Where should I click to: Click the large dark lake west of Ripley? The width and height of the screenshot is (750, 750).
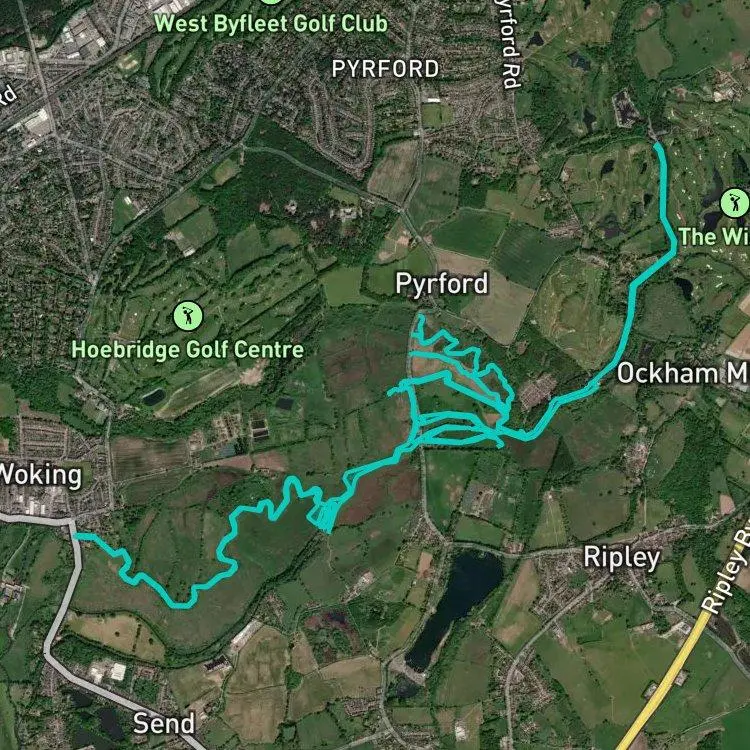click(x=455, y=608)
